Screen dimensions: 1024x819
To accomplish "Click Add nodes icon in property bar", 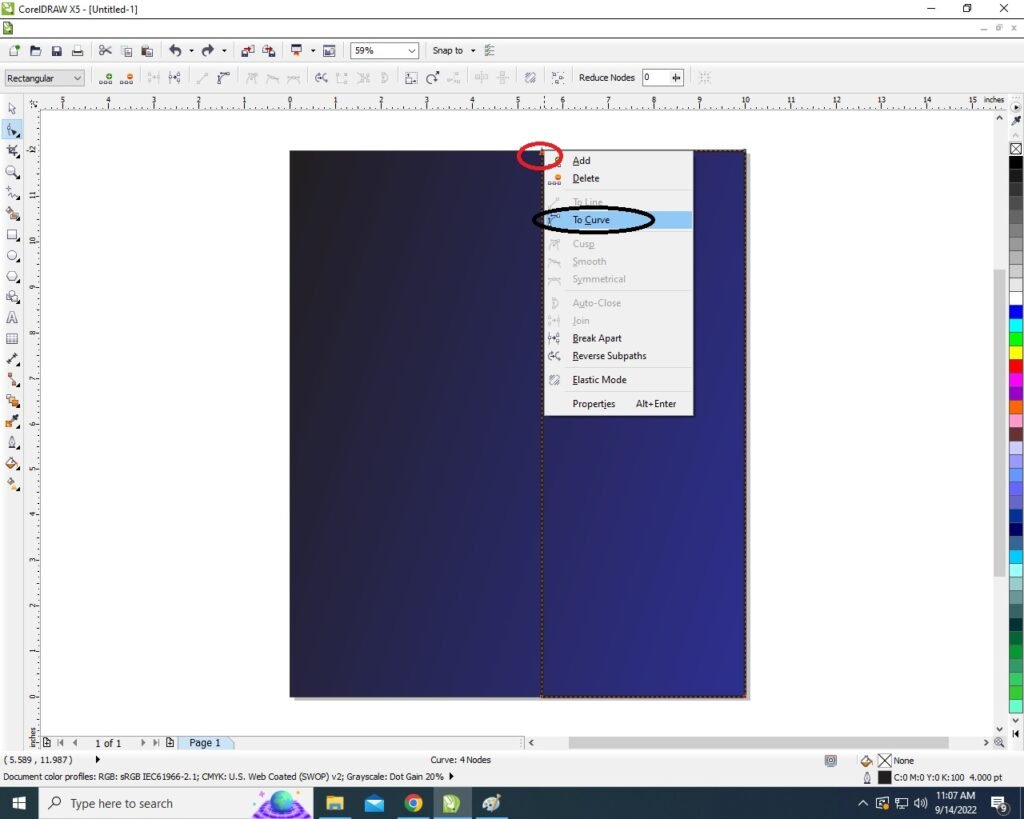I will (x=105, y=78).
